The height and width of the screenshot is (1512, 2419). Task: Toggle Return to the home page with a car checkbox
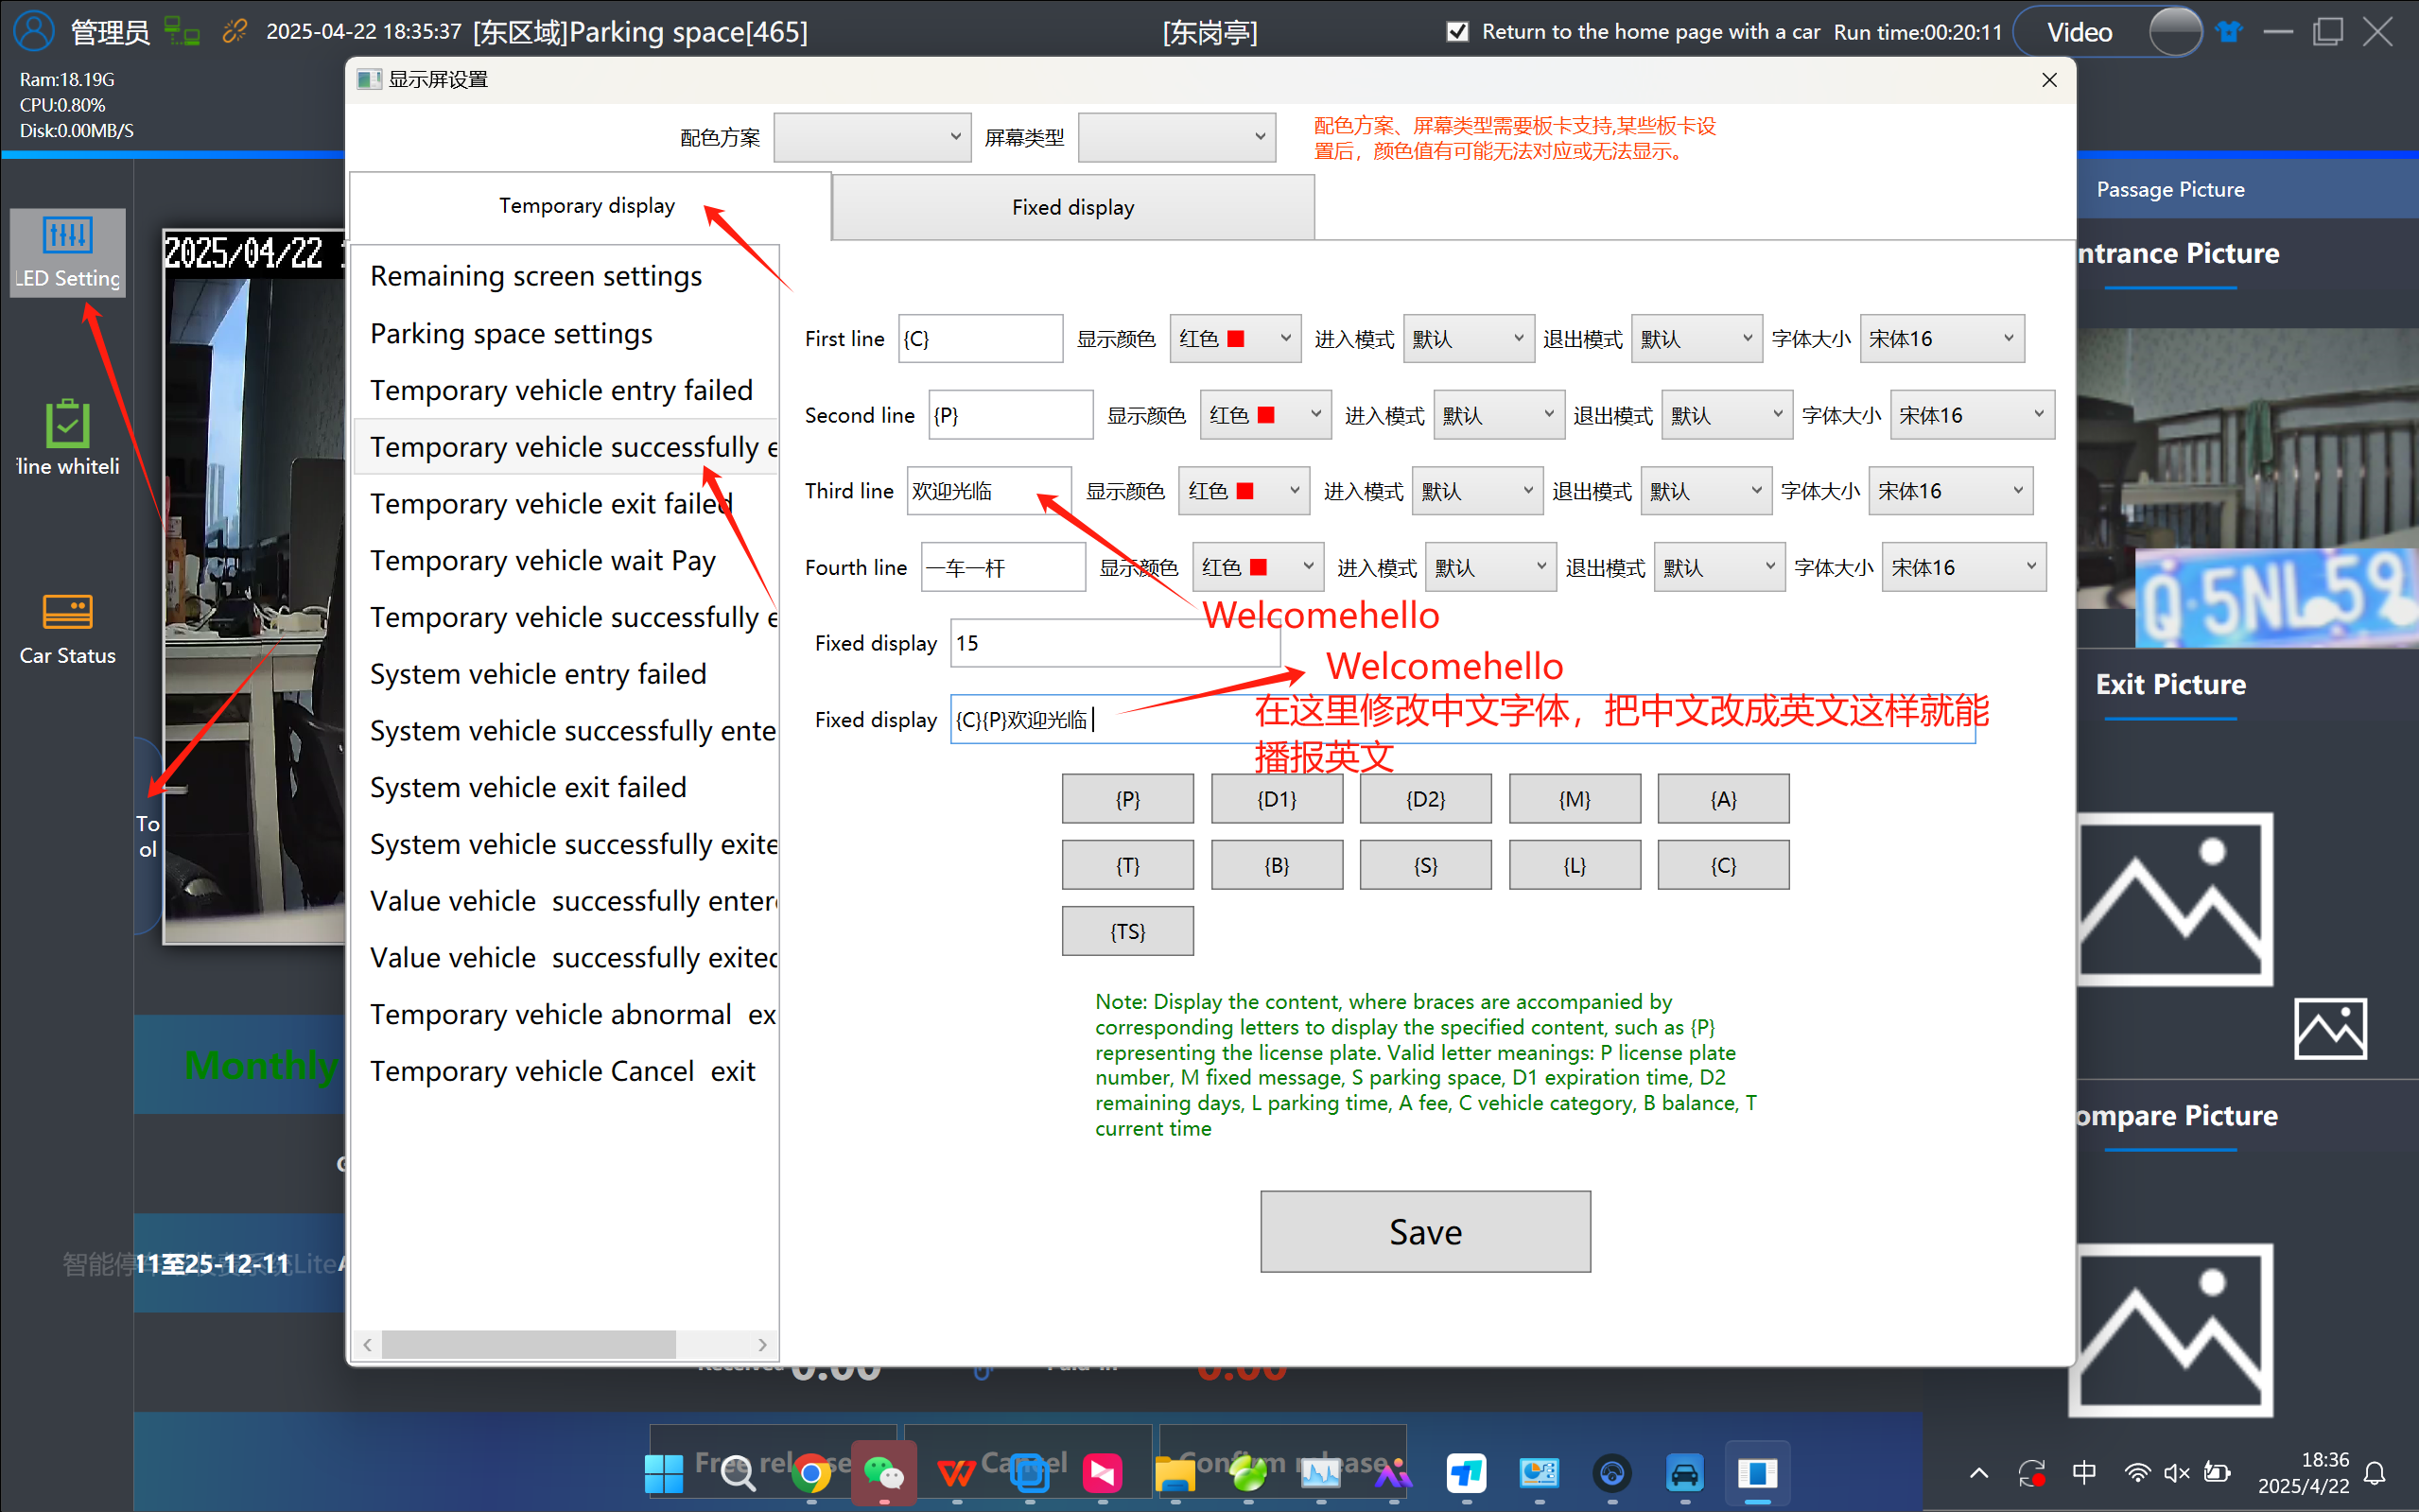1457,31
